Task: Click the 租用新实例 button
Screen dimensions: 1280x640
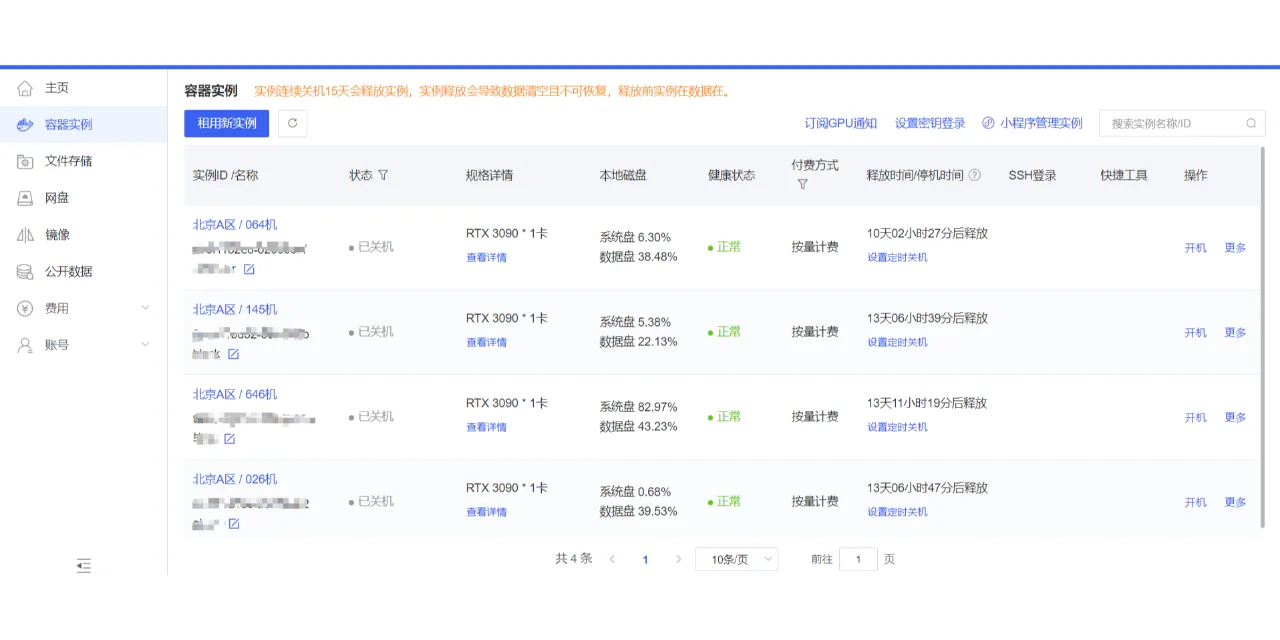Action: [226, 123]
